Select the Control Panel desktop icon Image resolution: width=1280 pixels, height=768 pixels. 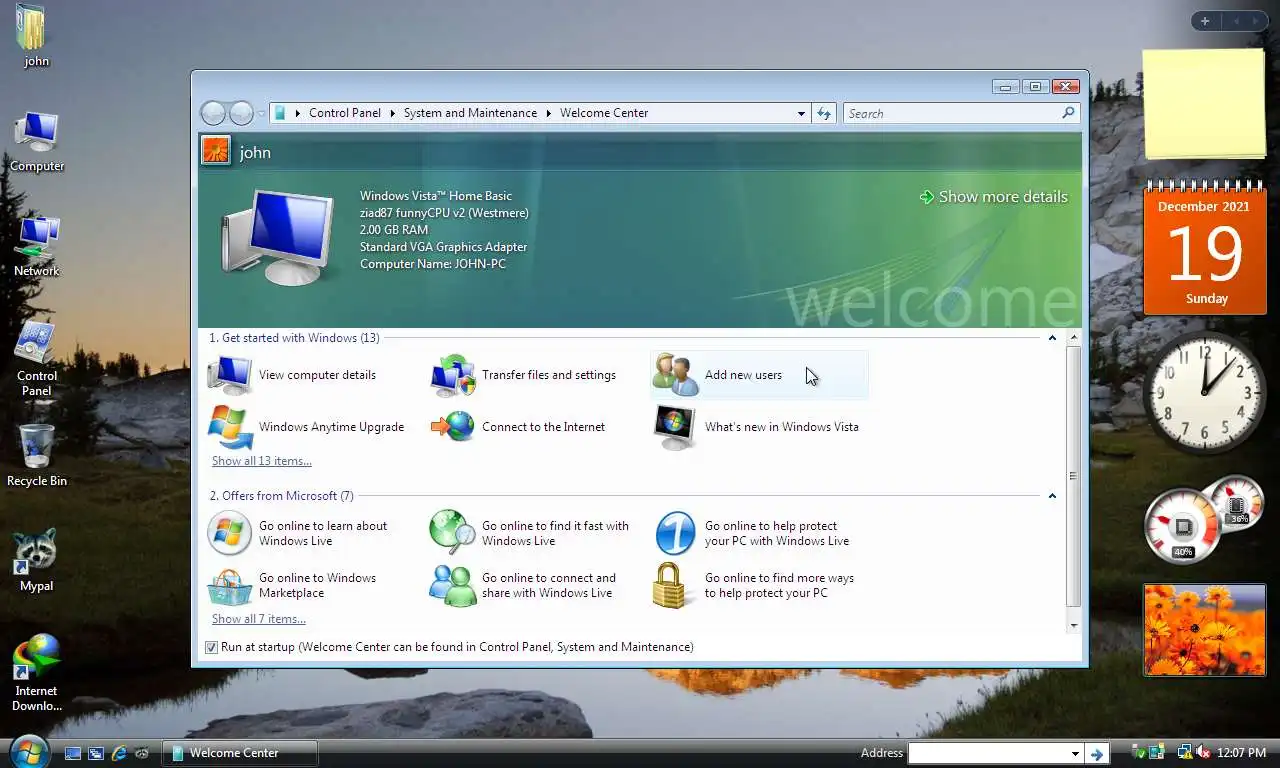(x=37, y=360)
